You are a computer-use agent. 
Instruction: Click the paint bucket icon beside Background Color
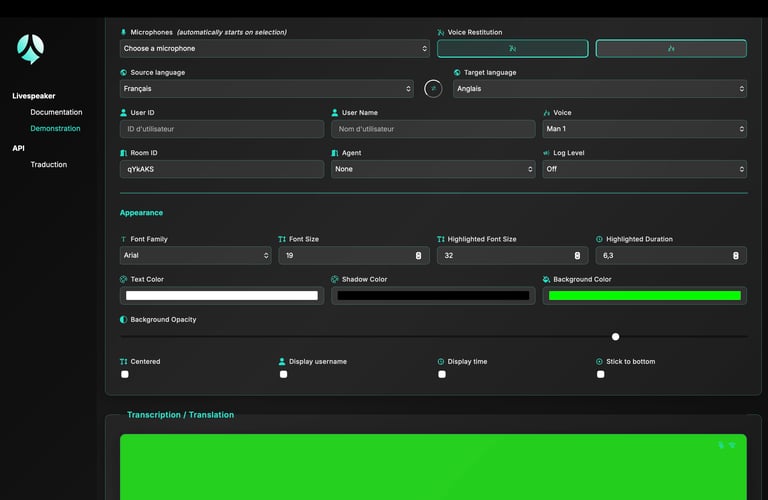click(547, 279)
